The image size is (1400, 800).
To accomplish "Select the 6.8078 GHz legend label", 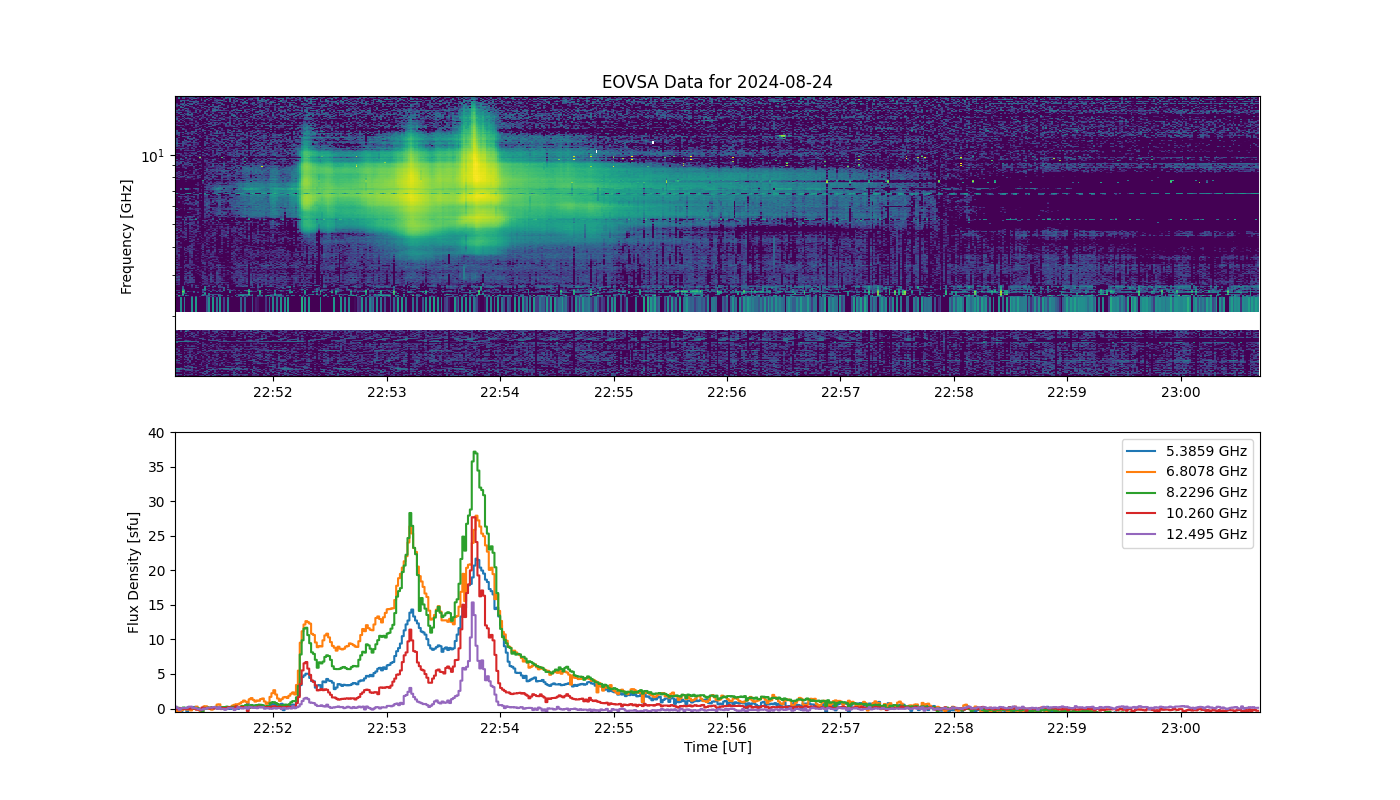I will pyautogui.click(x=1206, y=472).
